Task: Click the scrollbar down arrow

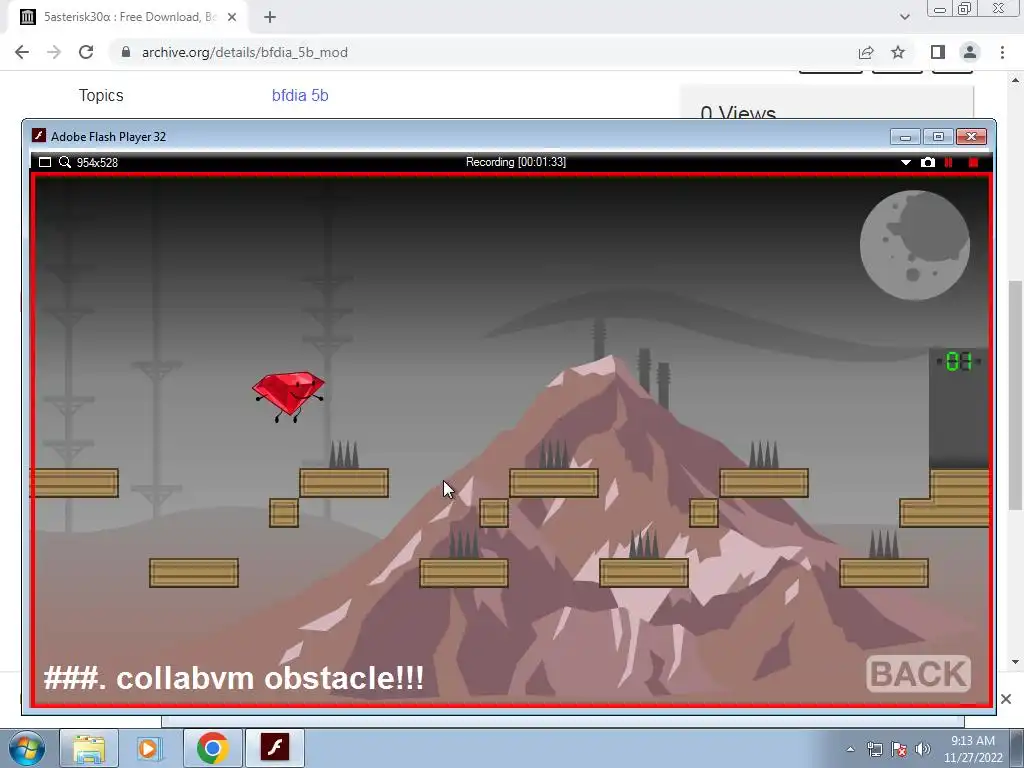Action: [x=1016, y=662]
